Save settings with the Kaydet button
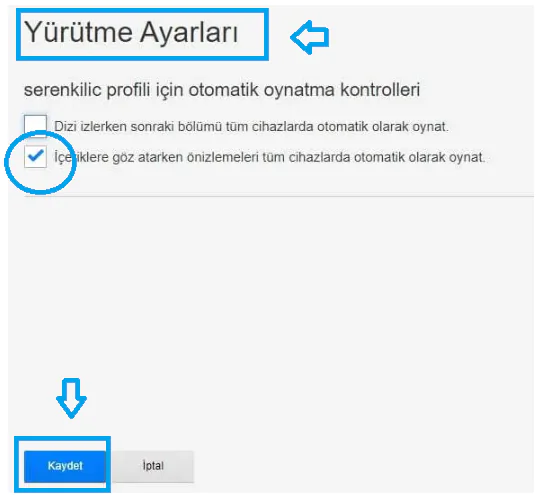Image resolution: width=539 pixels, height=495 pixels. click(65, 466)
